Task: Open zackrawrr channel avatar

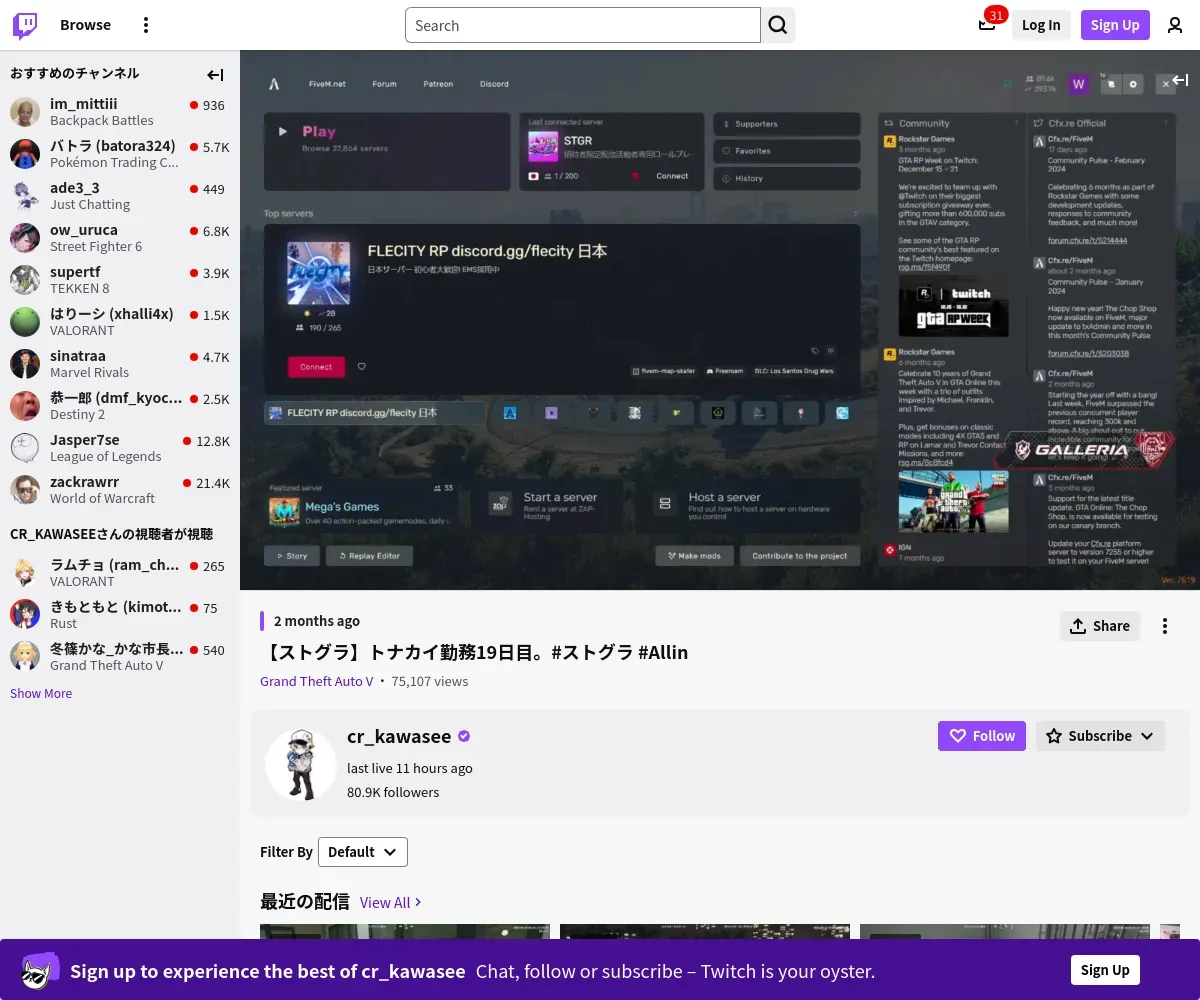Action: (x=25, y=490)
